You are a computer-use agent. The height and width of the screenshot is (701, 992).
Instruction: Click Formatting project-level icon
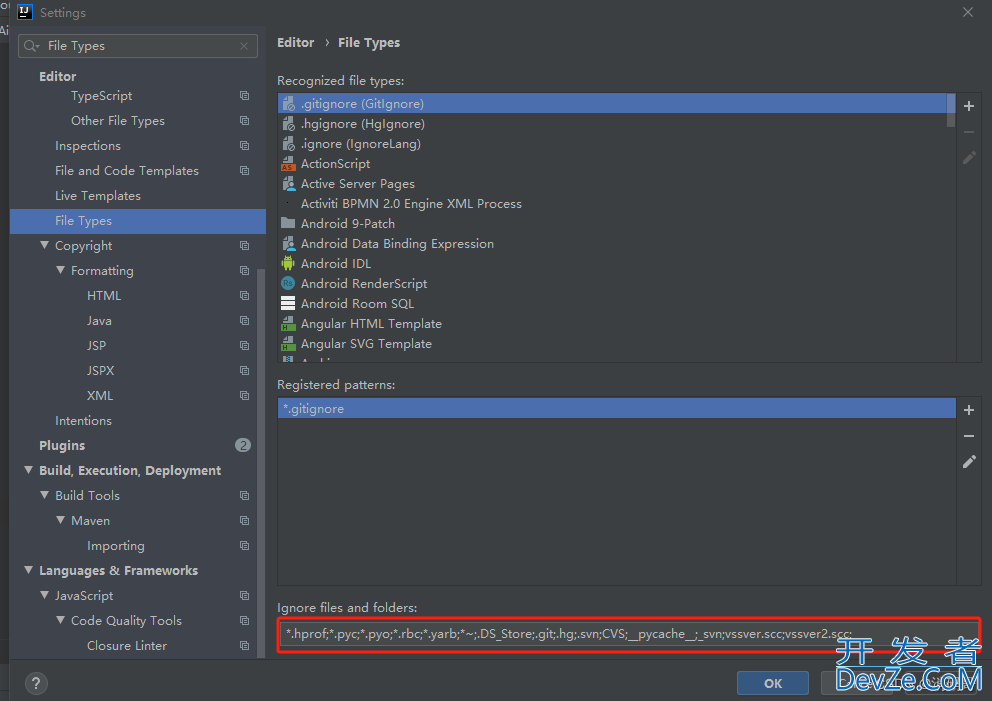point(244,270)
